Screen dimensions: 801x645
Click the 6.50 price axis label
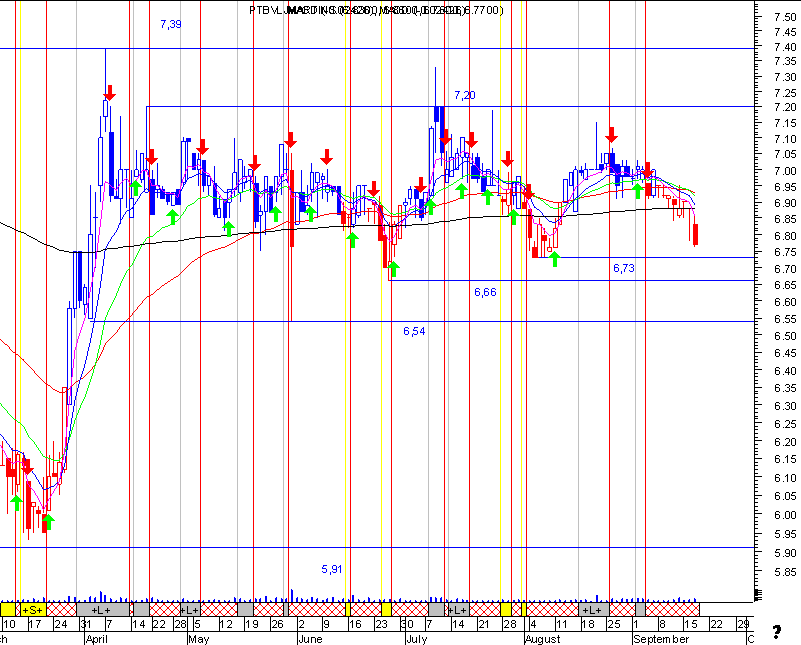point(785,336)
